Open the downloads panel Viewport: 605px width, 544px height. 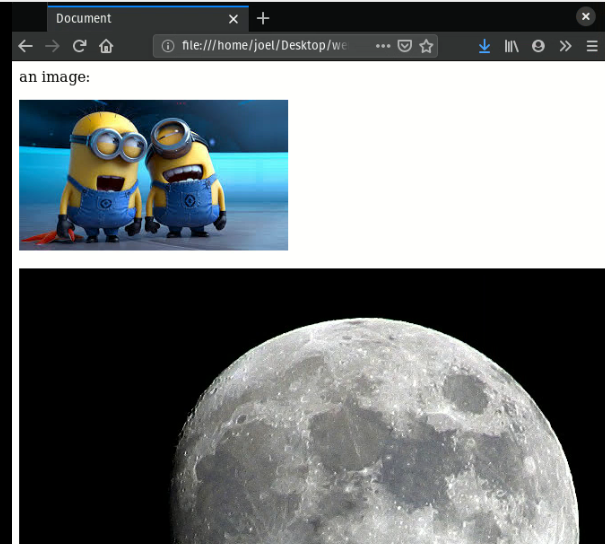point(485,46)
